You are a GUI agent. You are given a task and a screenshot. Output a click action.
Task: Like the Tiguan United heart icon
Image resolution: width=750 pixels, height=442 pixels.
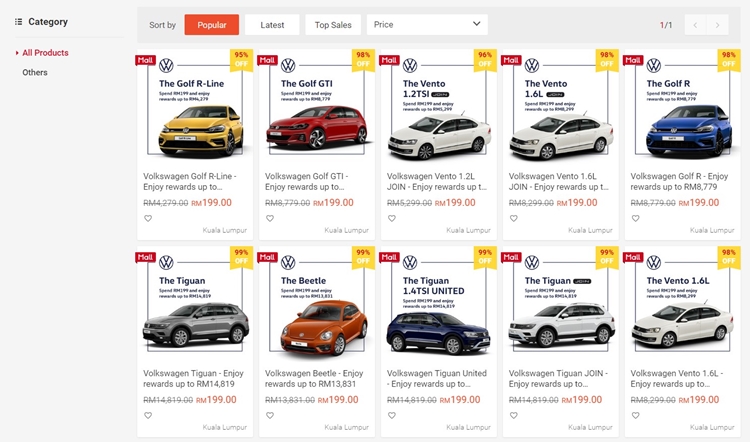click(x=392, y=415)
